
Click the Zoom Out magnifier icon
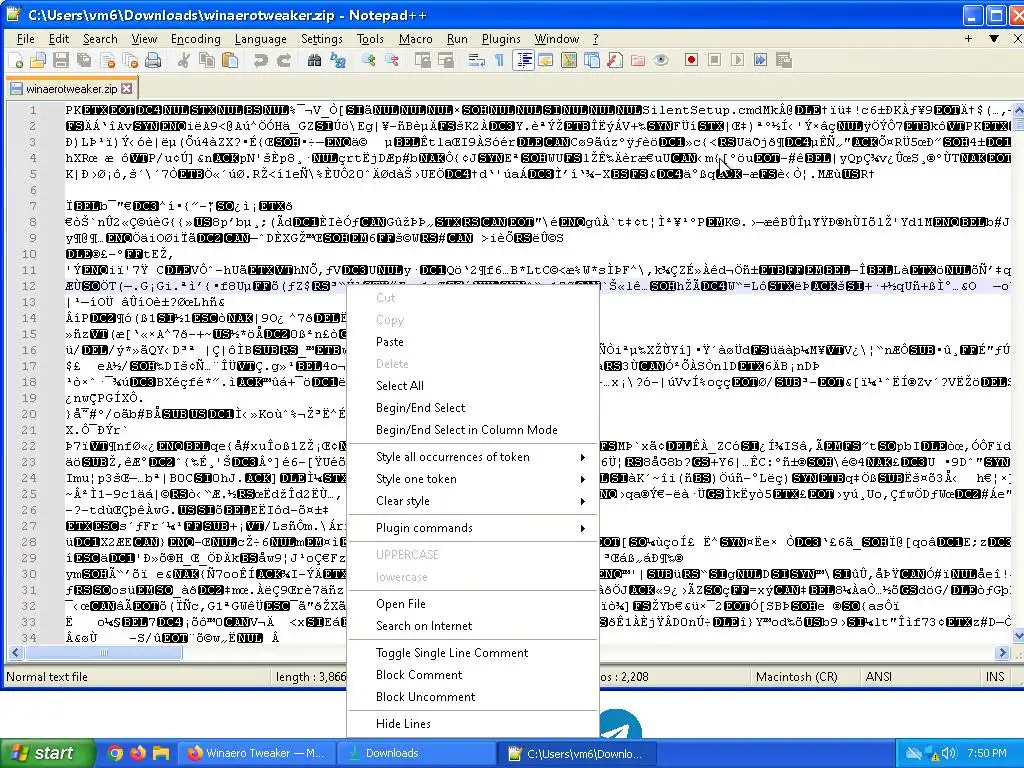point(391,61)
